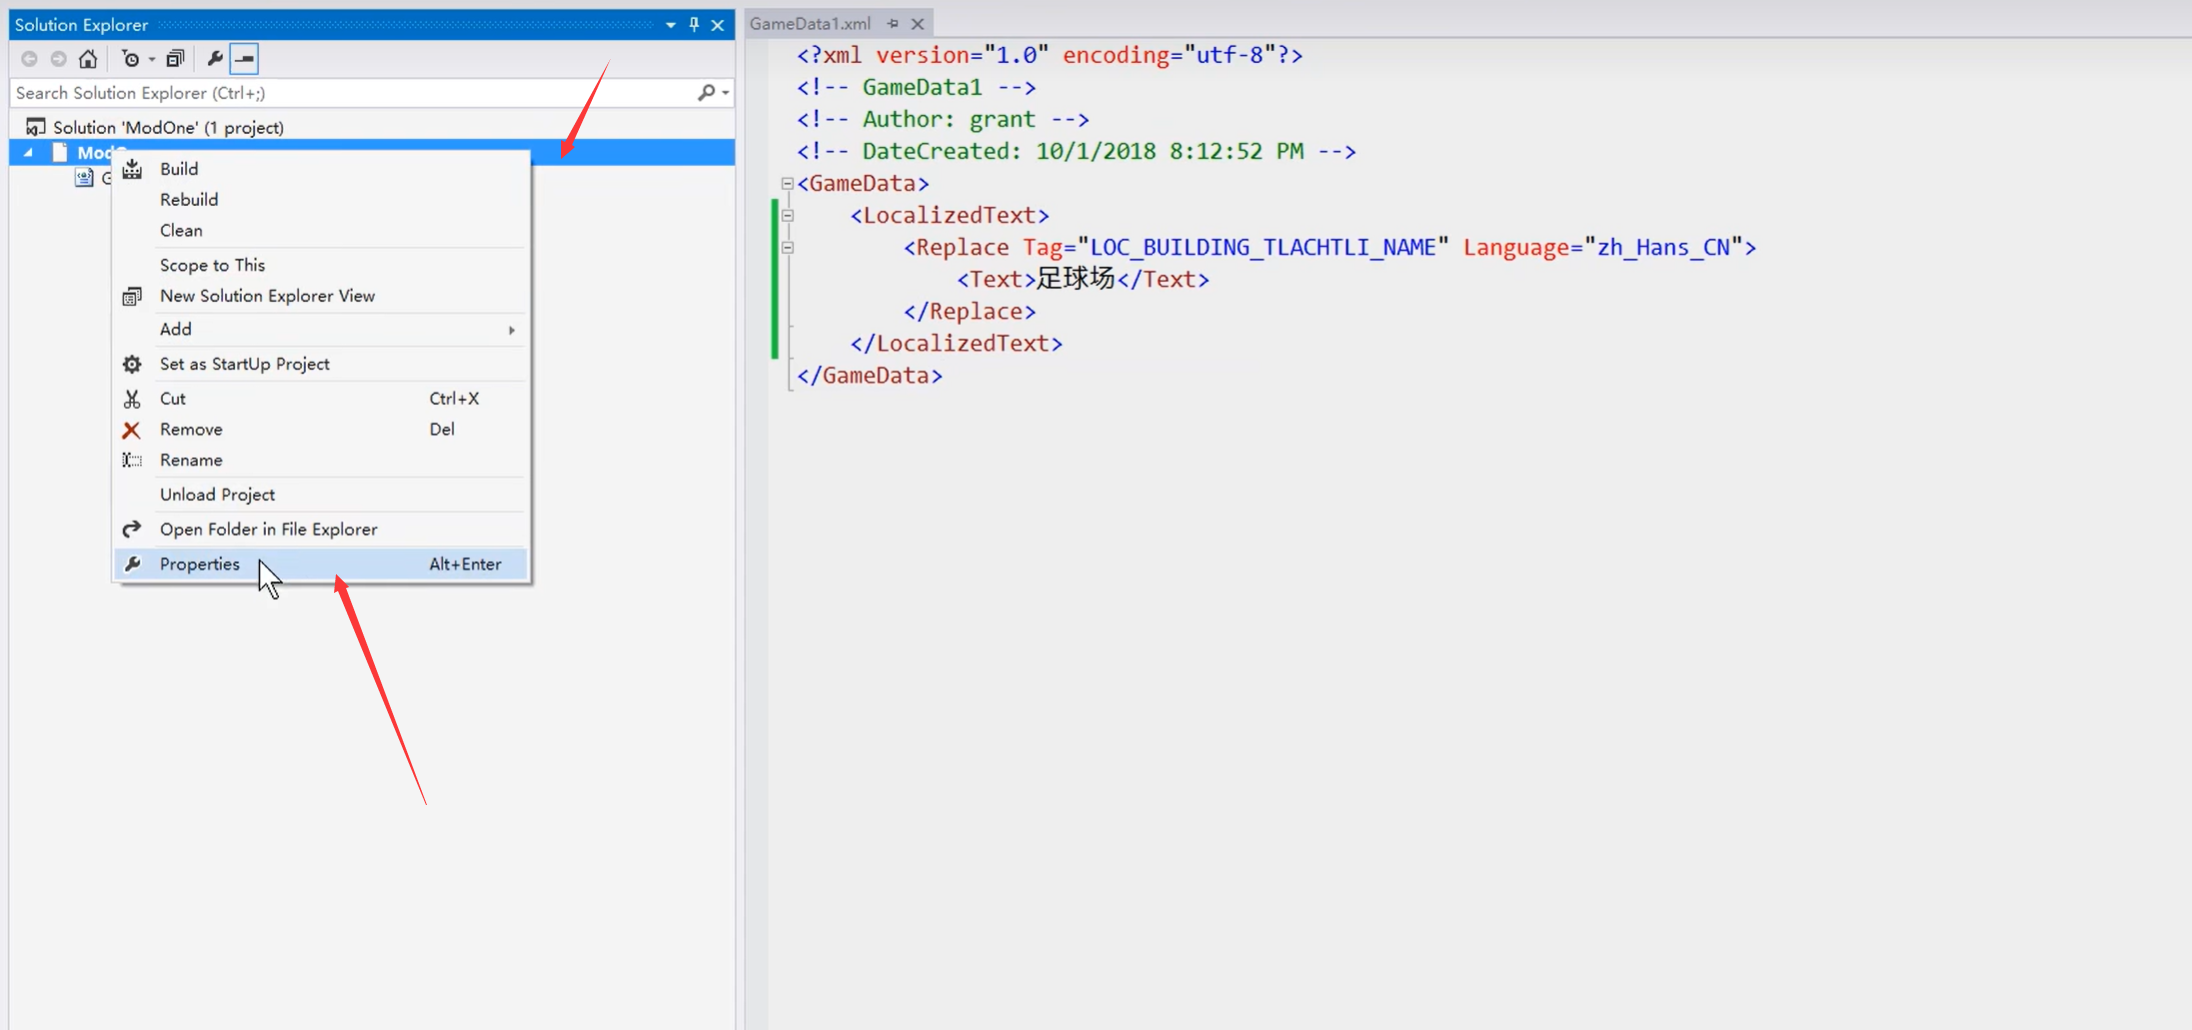The height and width of the screenshot is (1030, 2192).
Task: Click the Rename icon in context menu
Action: (x=132, y=460)
